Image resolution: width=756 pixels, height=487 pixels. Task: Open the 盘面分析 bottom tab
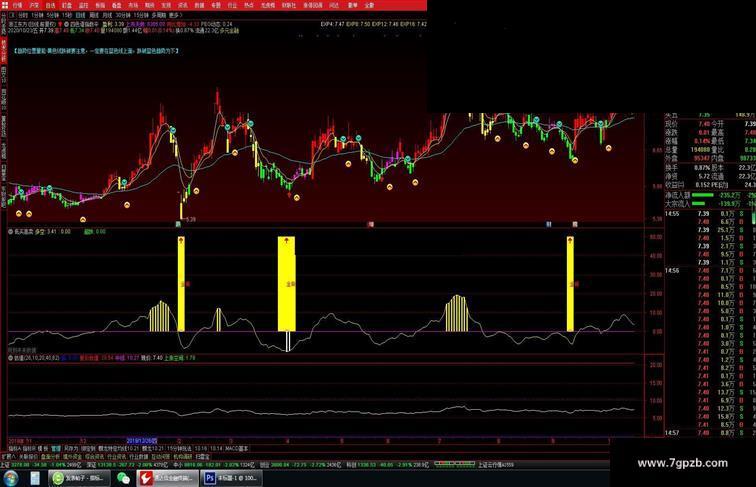coord(50,456)
